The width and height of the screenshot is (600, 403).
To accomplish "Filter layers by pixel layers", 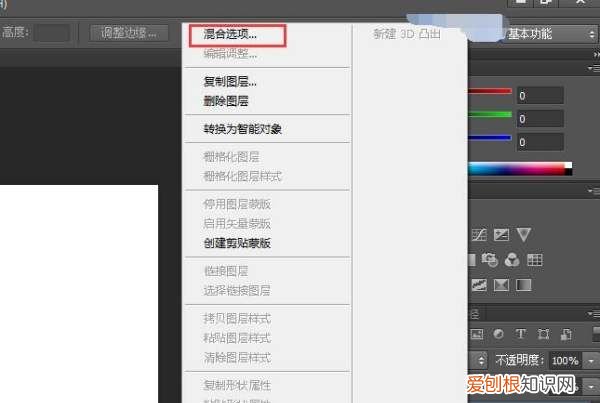I will [477, 334].
